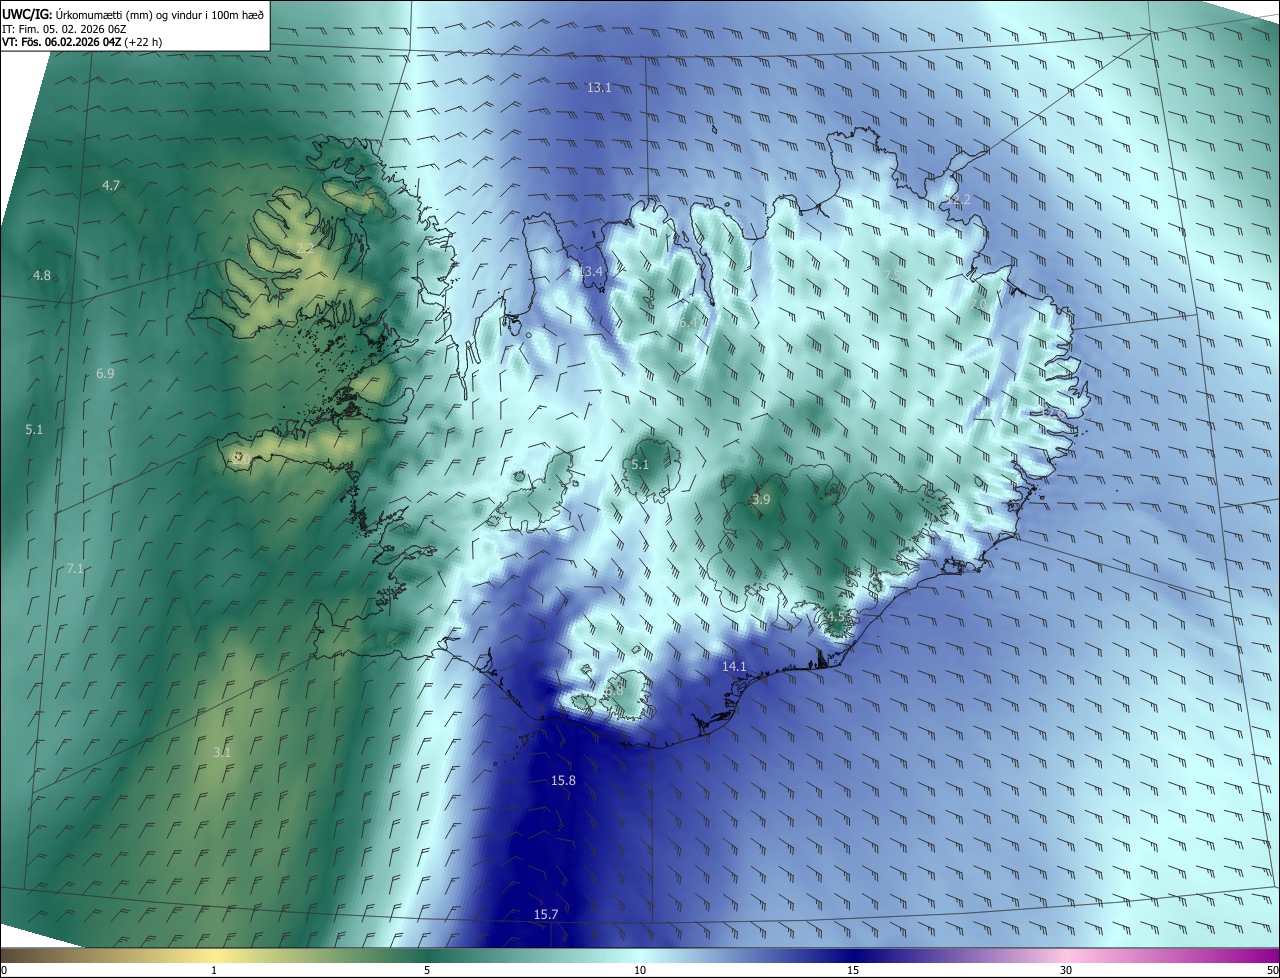Click the 3.9 value on the large Vatnajökull glacier

[761, 500]
